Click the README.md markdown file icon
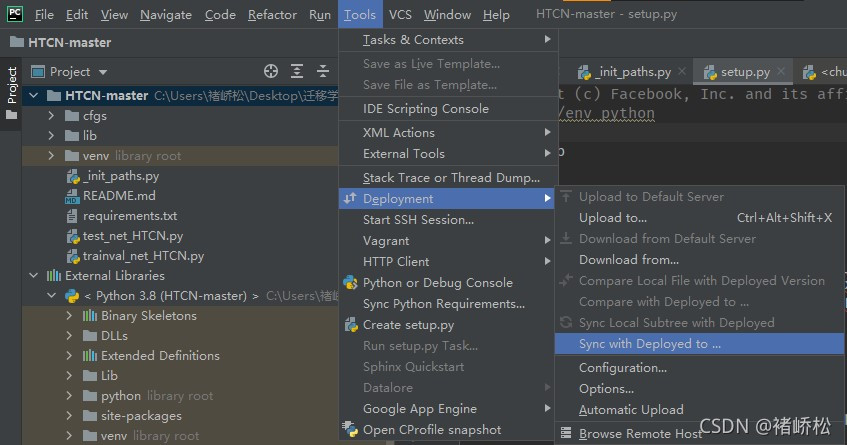847x445 pixels. [72, 196]
